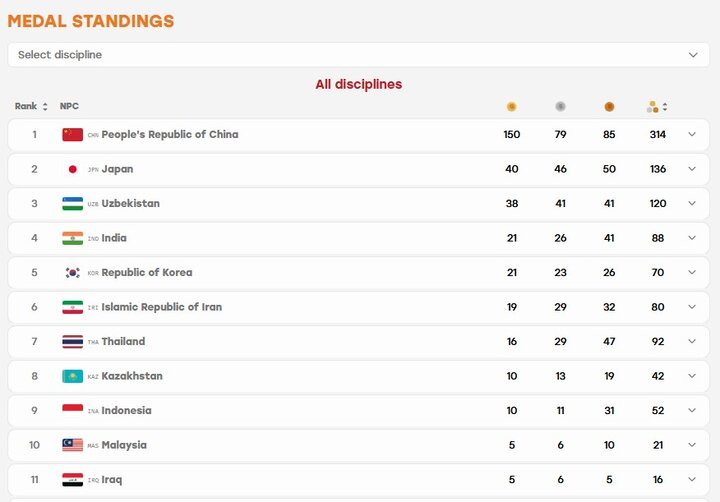The width and height of the screenshot is (720, 502).
Task: Click the NPC column header
Action: click(x=69, y=106)
